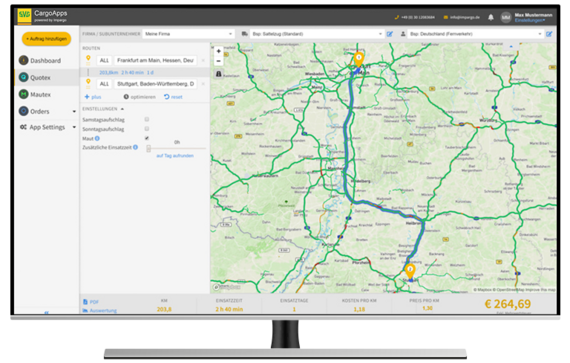
Task: Click the map lock icon button
Action: click(218, 74)
